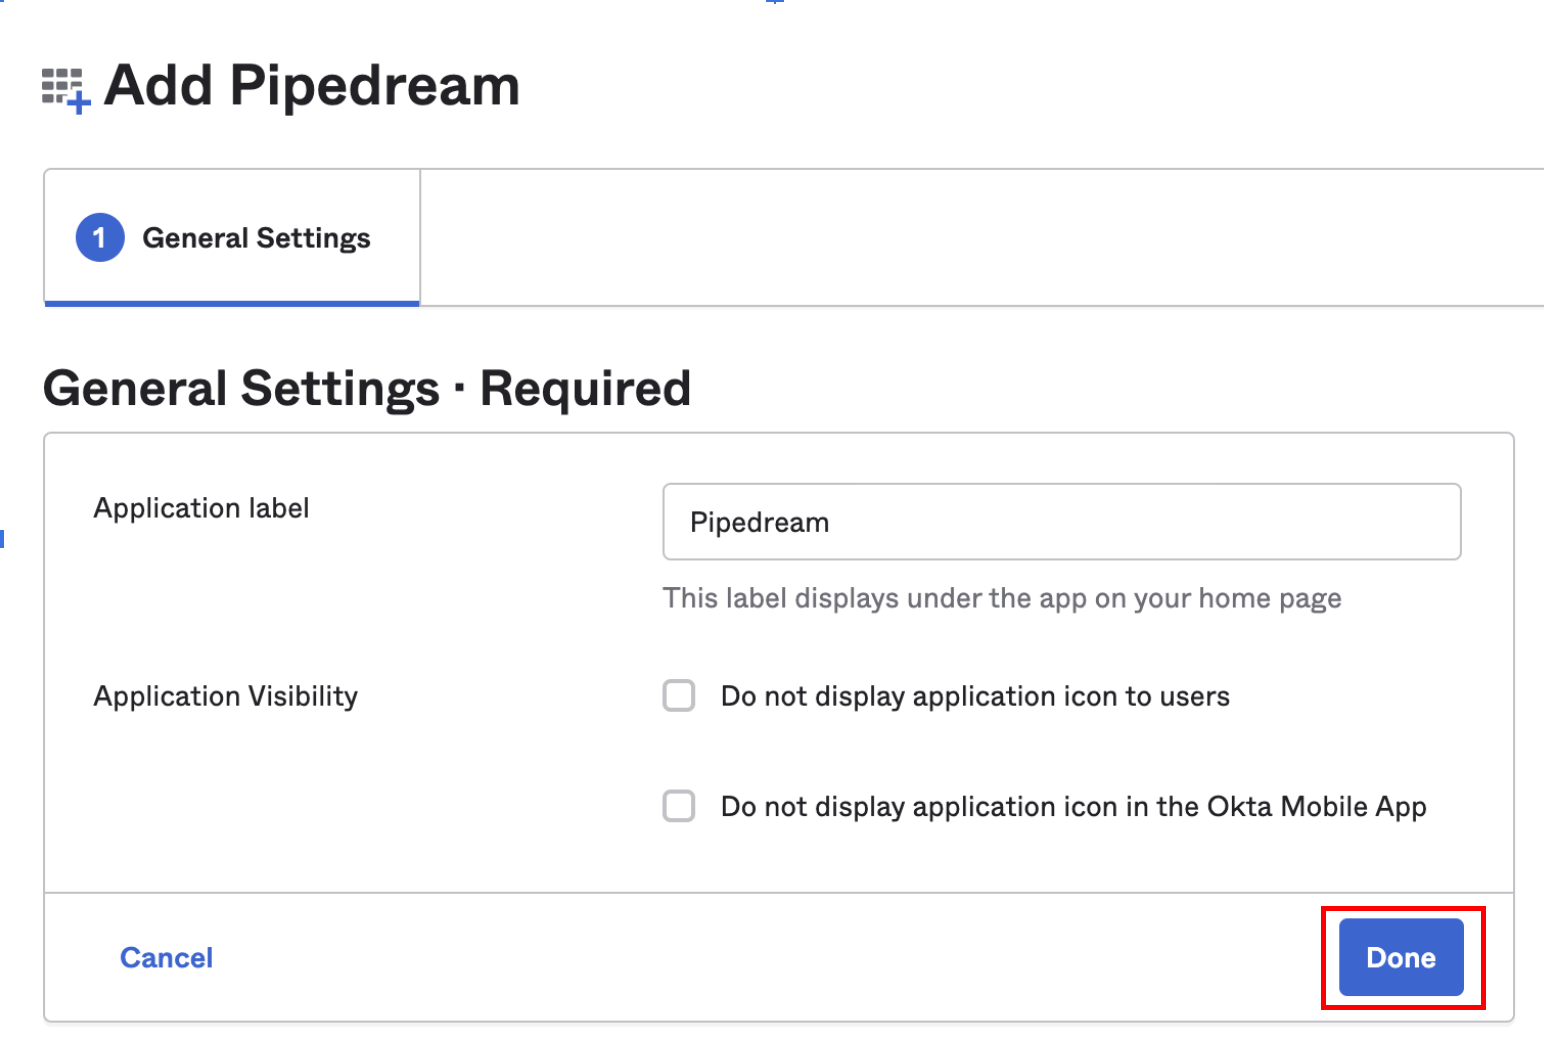Click the Application Visibility field label
The height and width of the screenshot is (1056, 1544).
pyautogui.click(x=225, y=695)
